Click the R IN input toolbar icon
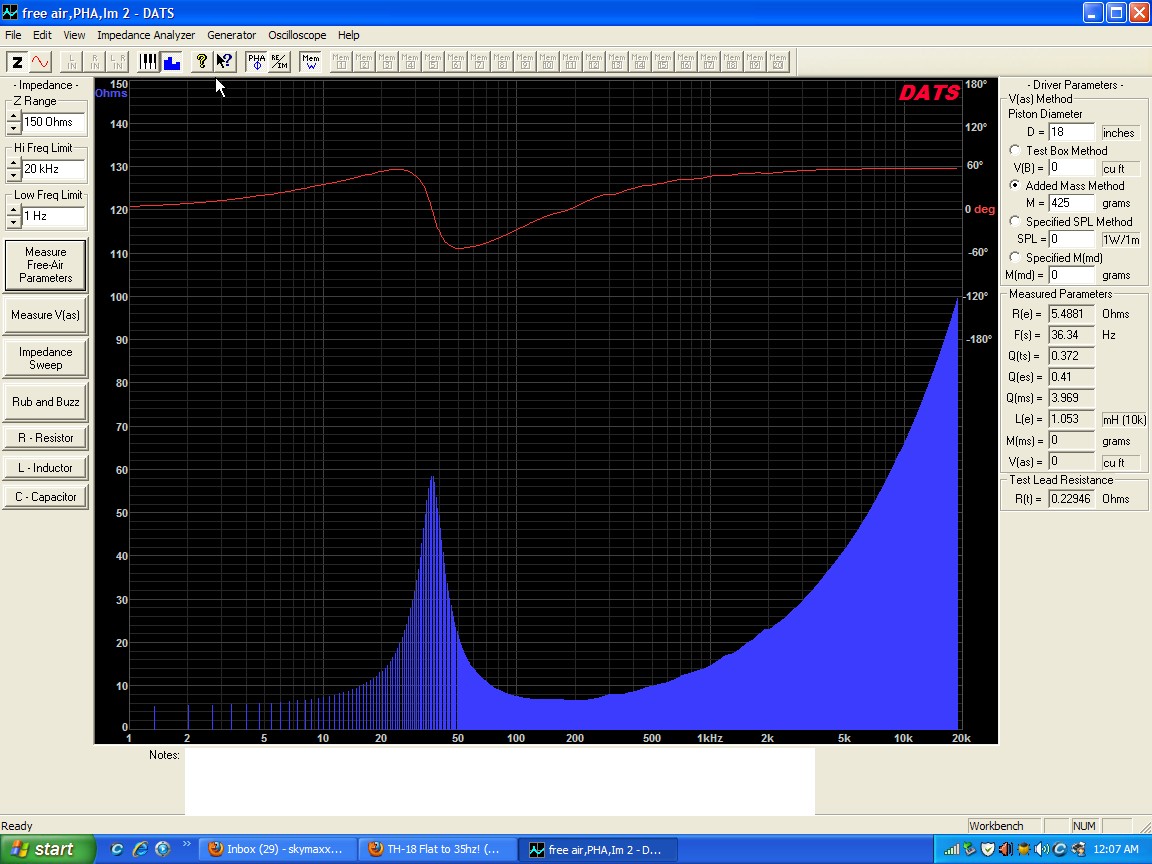Image resolution: width=1152 pixels, height=864 pixels. click(95, 62)
